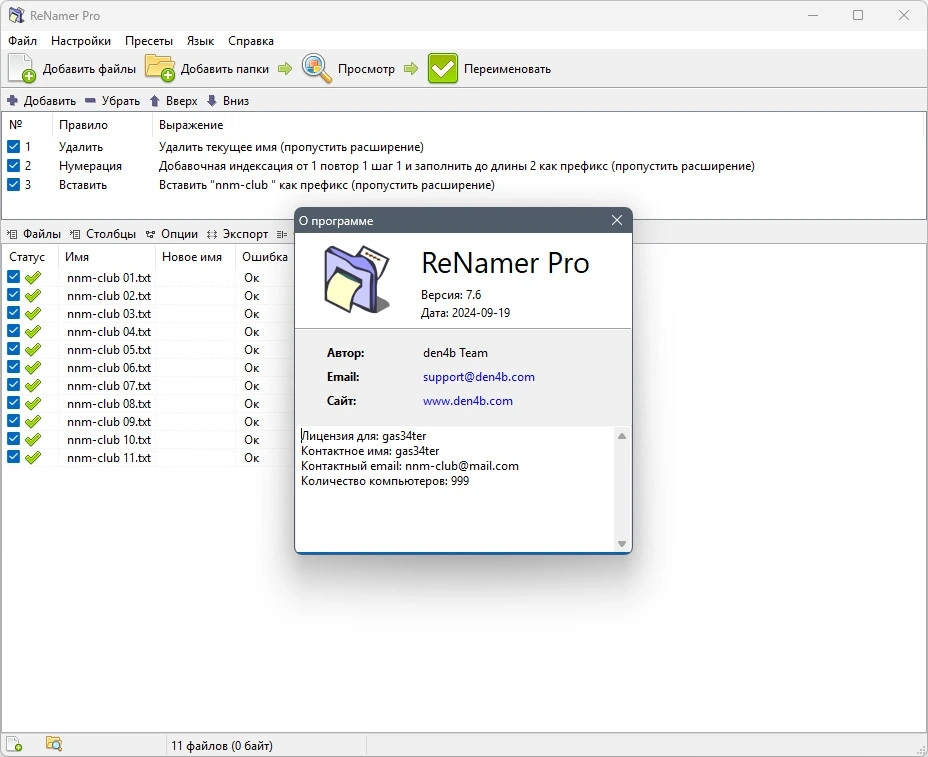Sort by Правило column header
Screen dimensions: 928x757
pyautogui.click(x=83, y=125)
